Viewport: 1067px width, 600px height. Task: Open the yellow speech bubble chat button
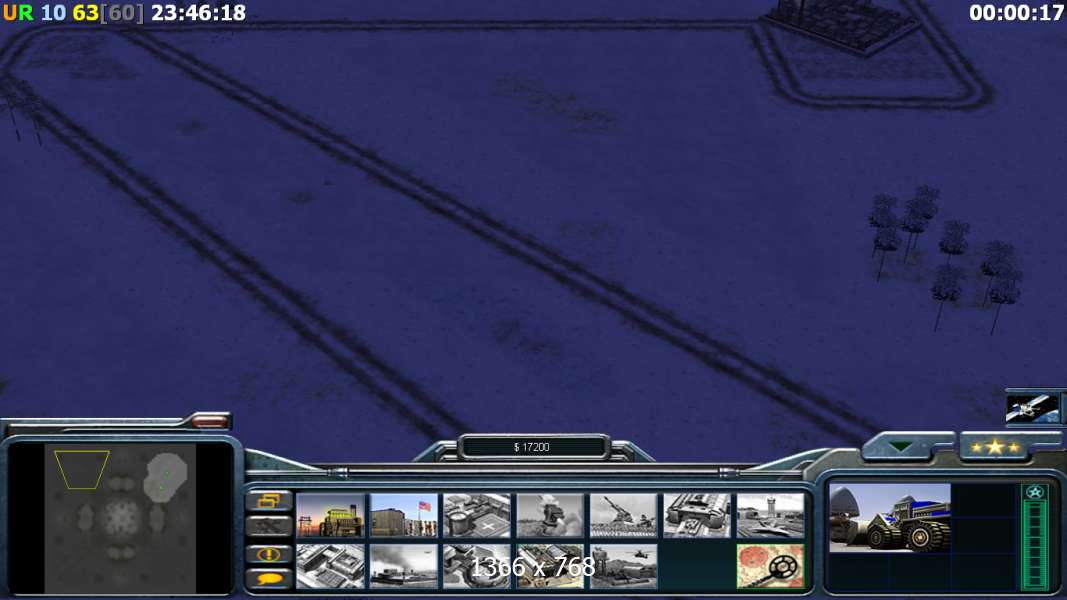pyautogui.click(x=269, y=579)
